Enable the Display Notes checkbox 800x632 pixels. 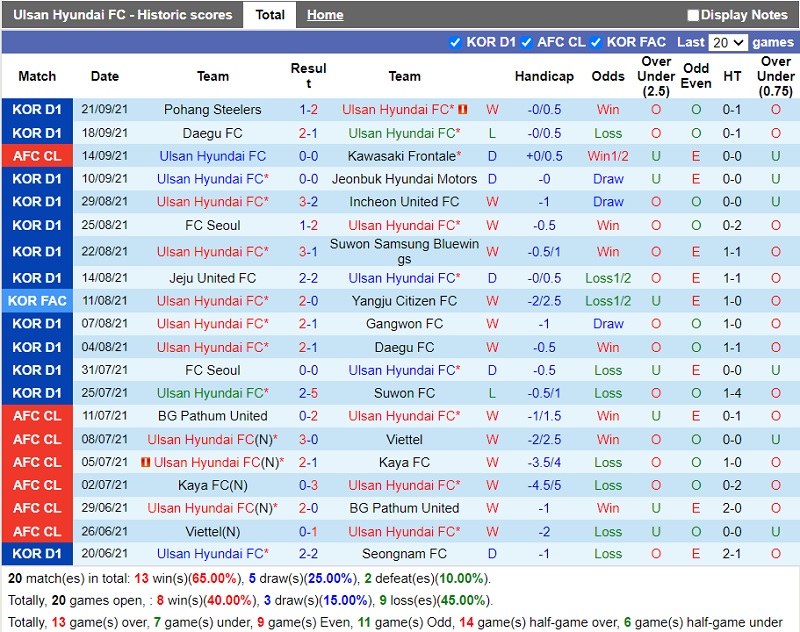click(x=693, y=15)
